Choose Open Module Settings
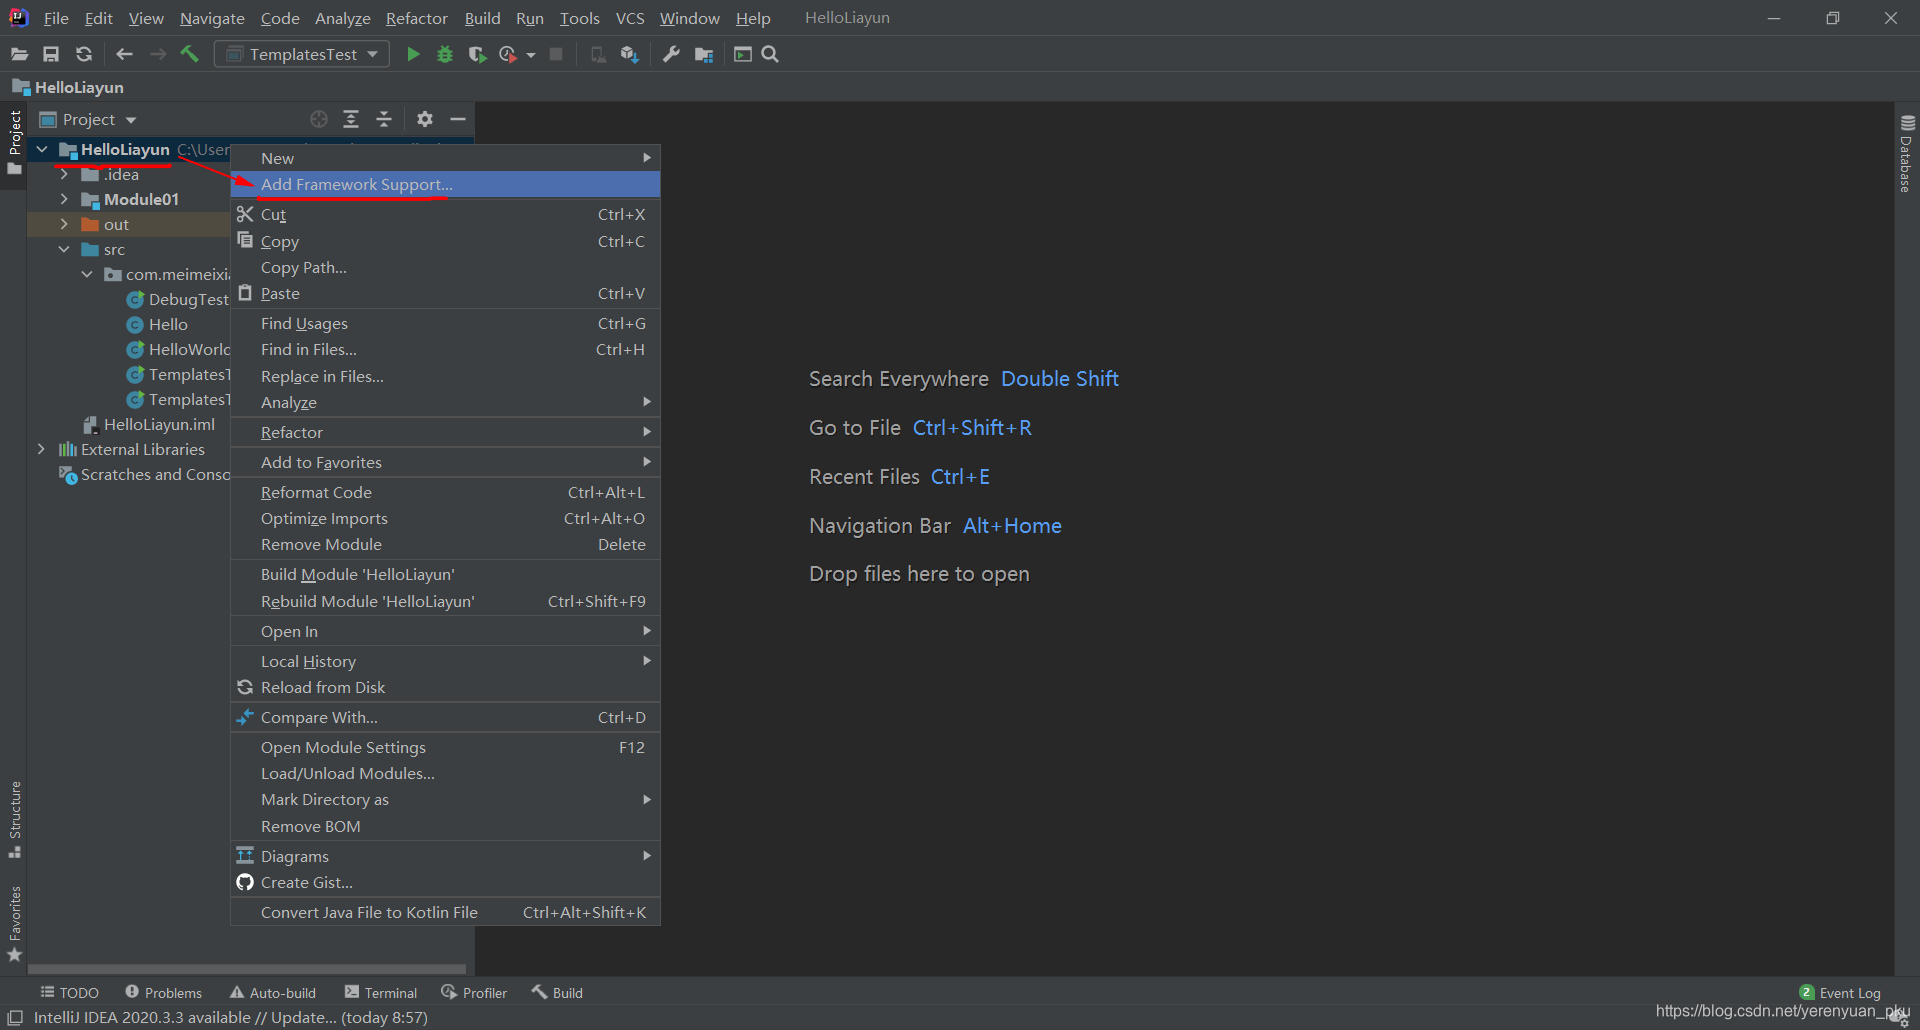This screenshot has height=1030, width=1920. [445, 747]
